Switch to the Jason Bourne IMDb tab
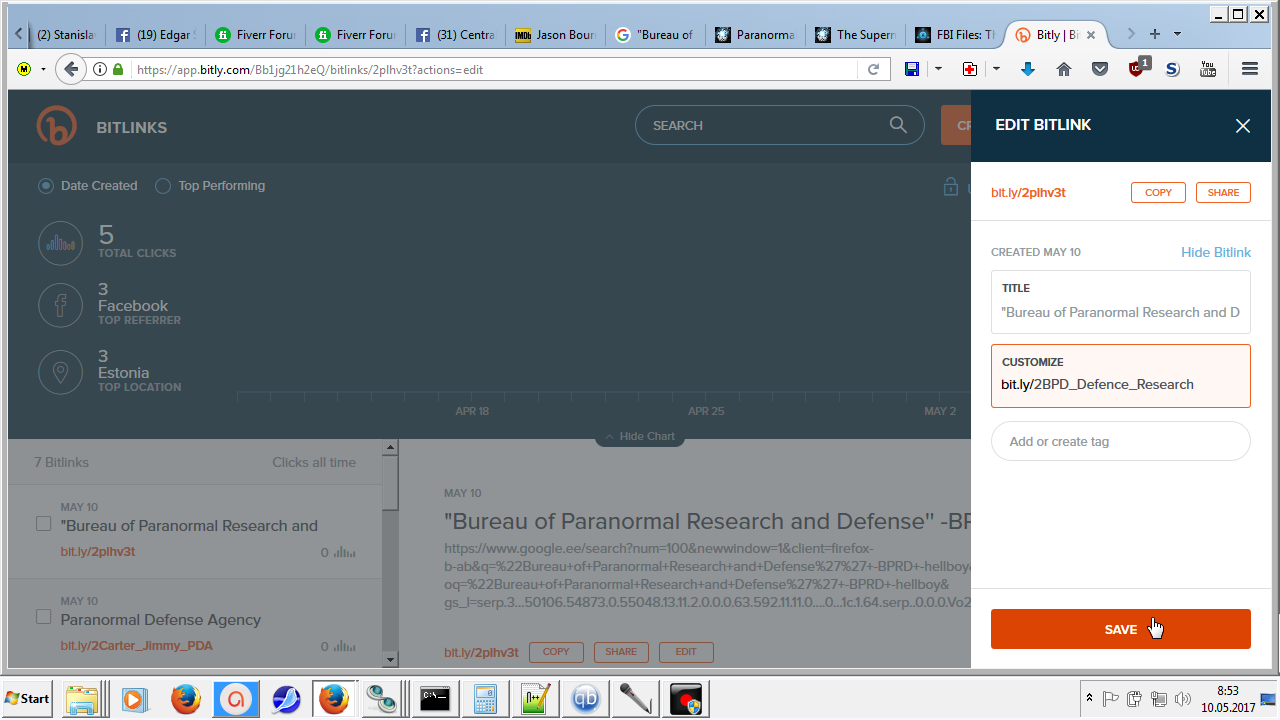The height and width of the screenshot is (720, 1280). coord(556,35)
